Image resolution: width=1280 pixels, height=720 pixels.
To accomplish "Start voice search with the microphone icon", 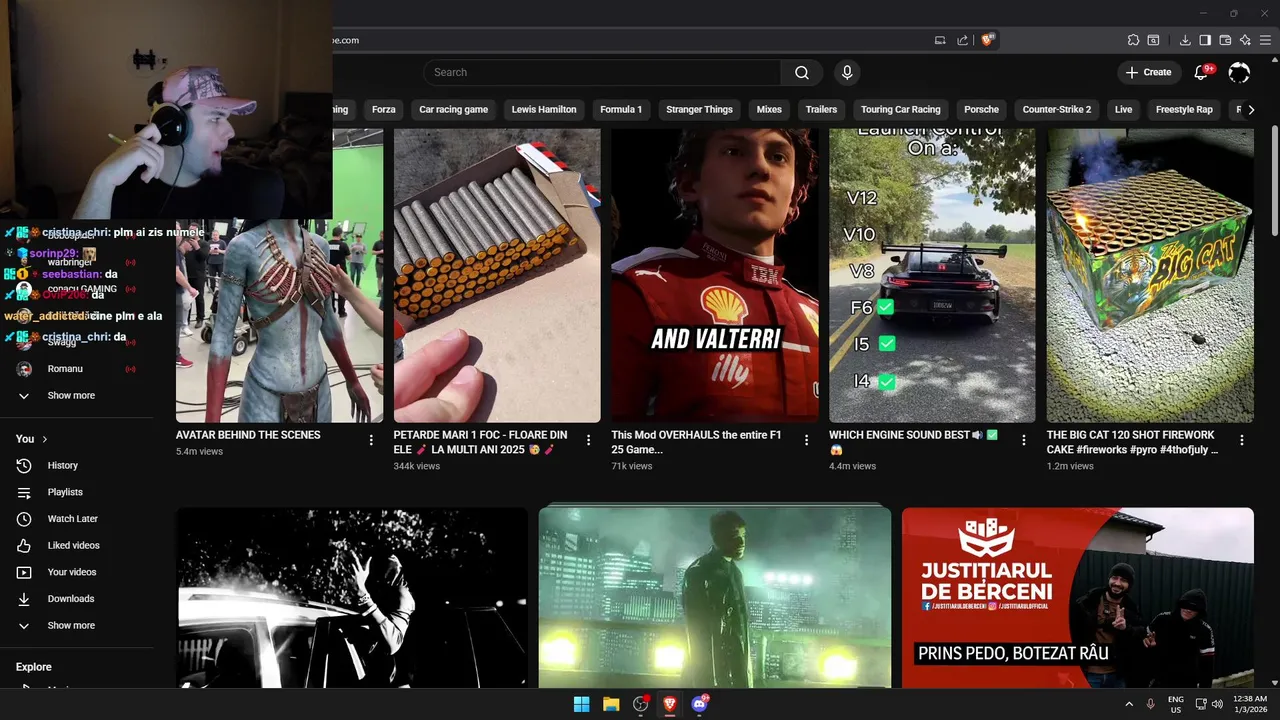I will tap(847, 72).
